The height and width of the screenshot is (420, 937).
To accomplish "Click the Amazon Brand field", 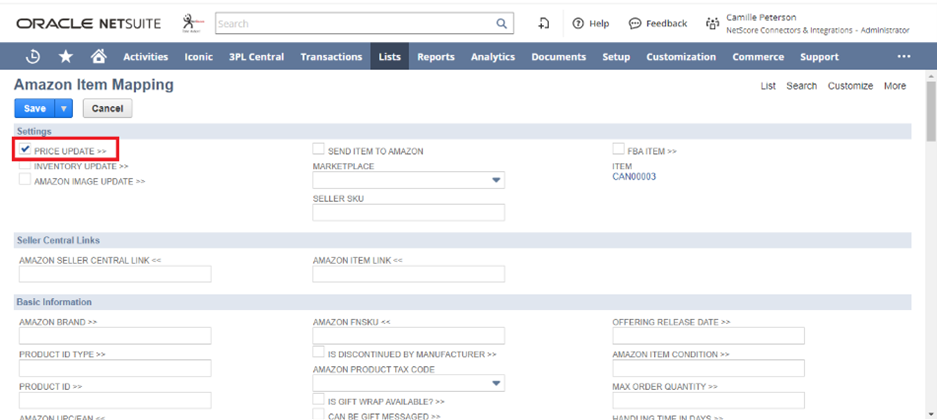I will (x=115, y=336).
